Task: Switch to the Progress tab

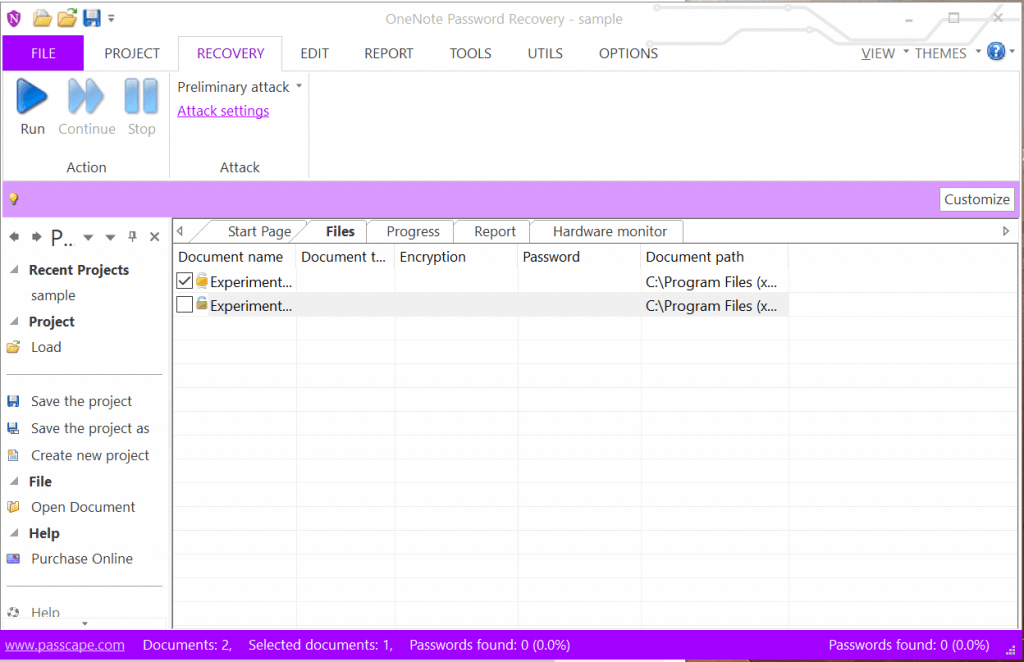Action: point(410,231)
